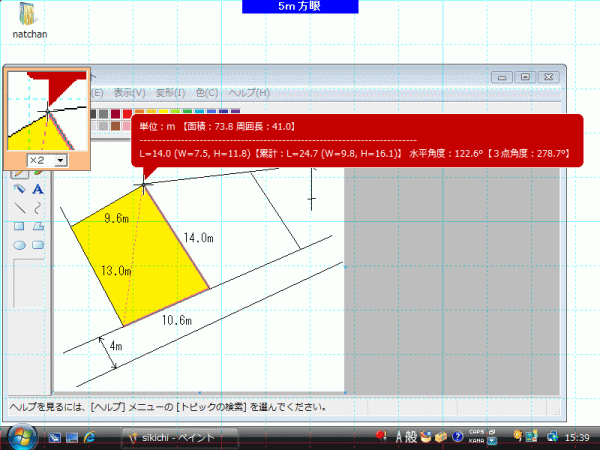
Task: Select the straight Line tool
Action: point(20,208)
